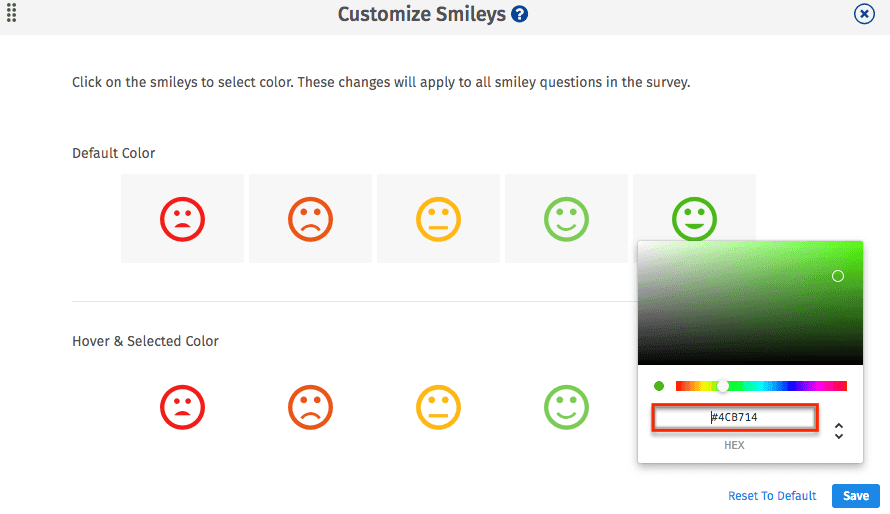
Task: Open the Customize Smileys help icon
Action: pos(519,14)
